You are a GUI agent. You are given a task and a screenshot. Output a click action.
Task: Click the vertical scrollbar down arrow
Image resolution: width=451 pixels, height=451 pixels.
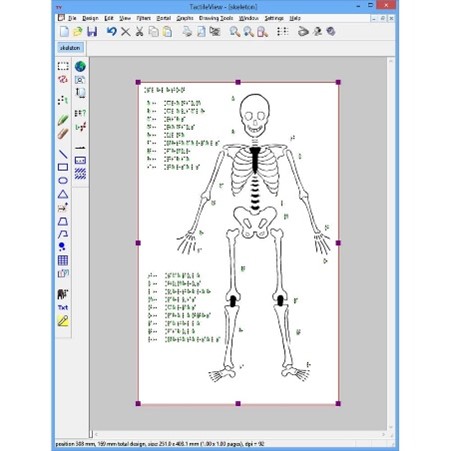391,427
